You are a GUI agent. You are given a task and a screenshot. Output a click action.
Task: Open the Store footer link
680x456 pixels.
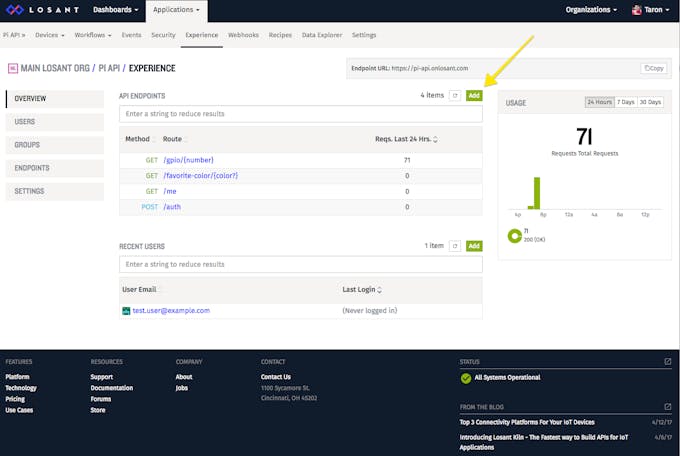98,410
